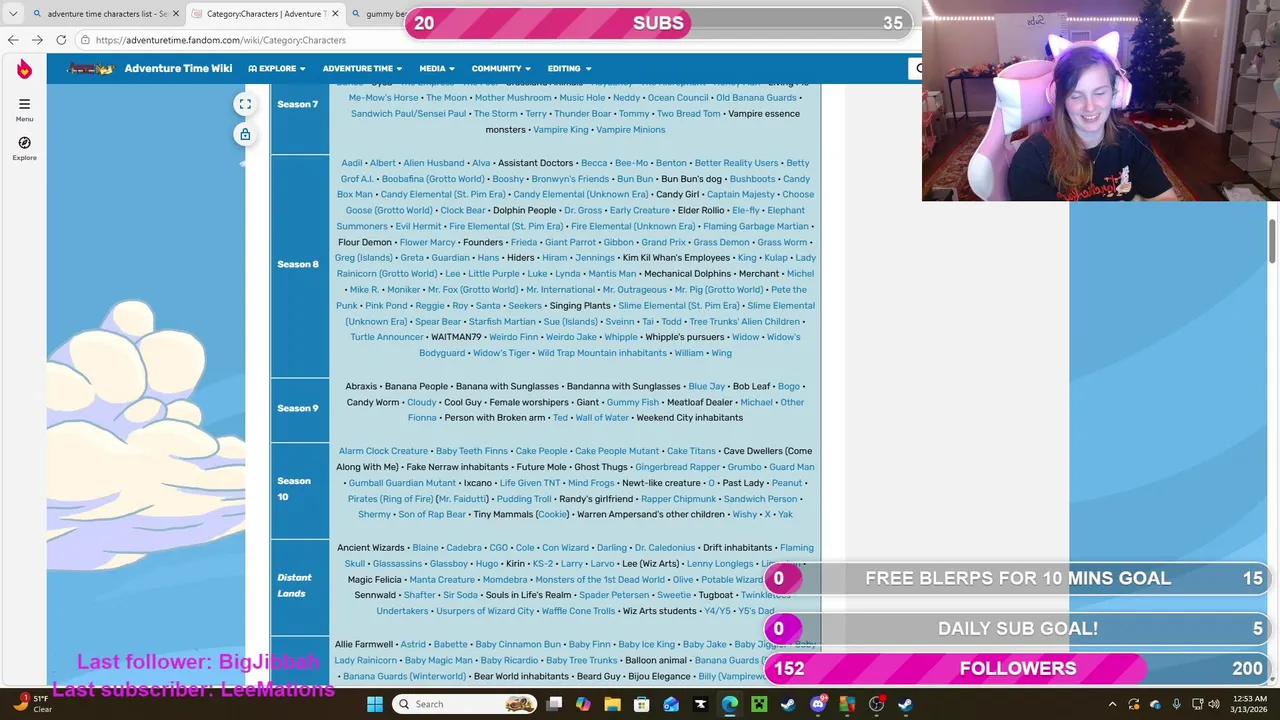The width and height of the screenshot is (1280, 720).
Task: Open the Son of Rap Bear link
Action: pos(432,514)
